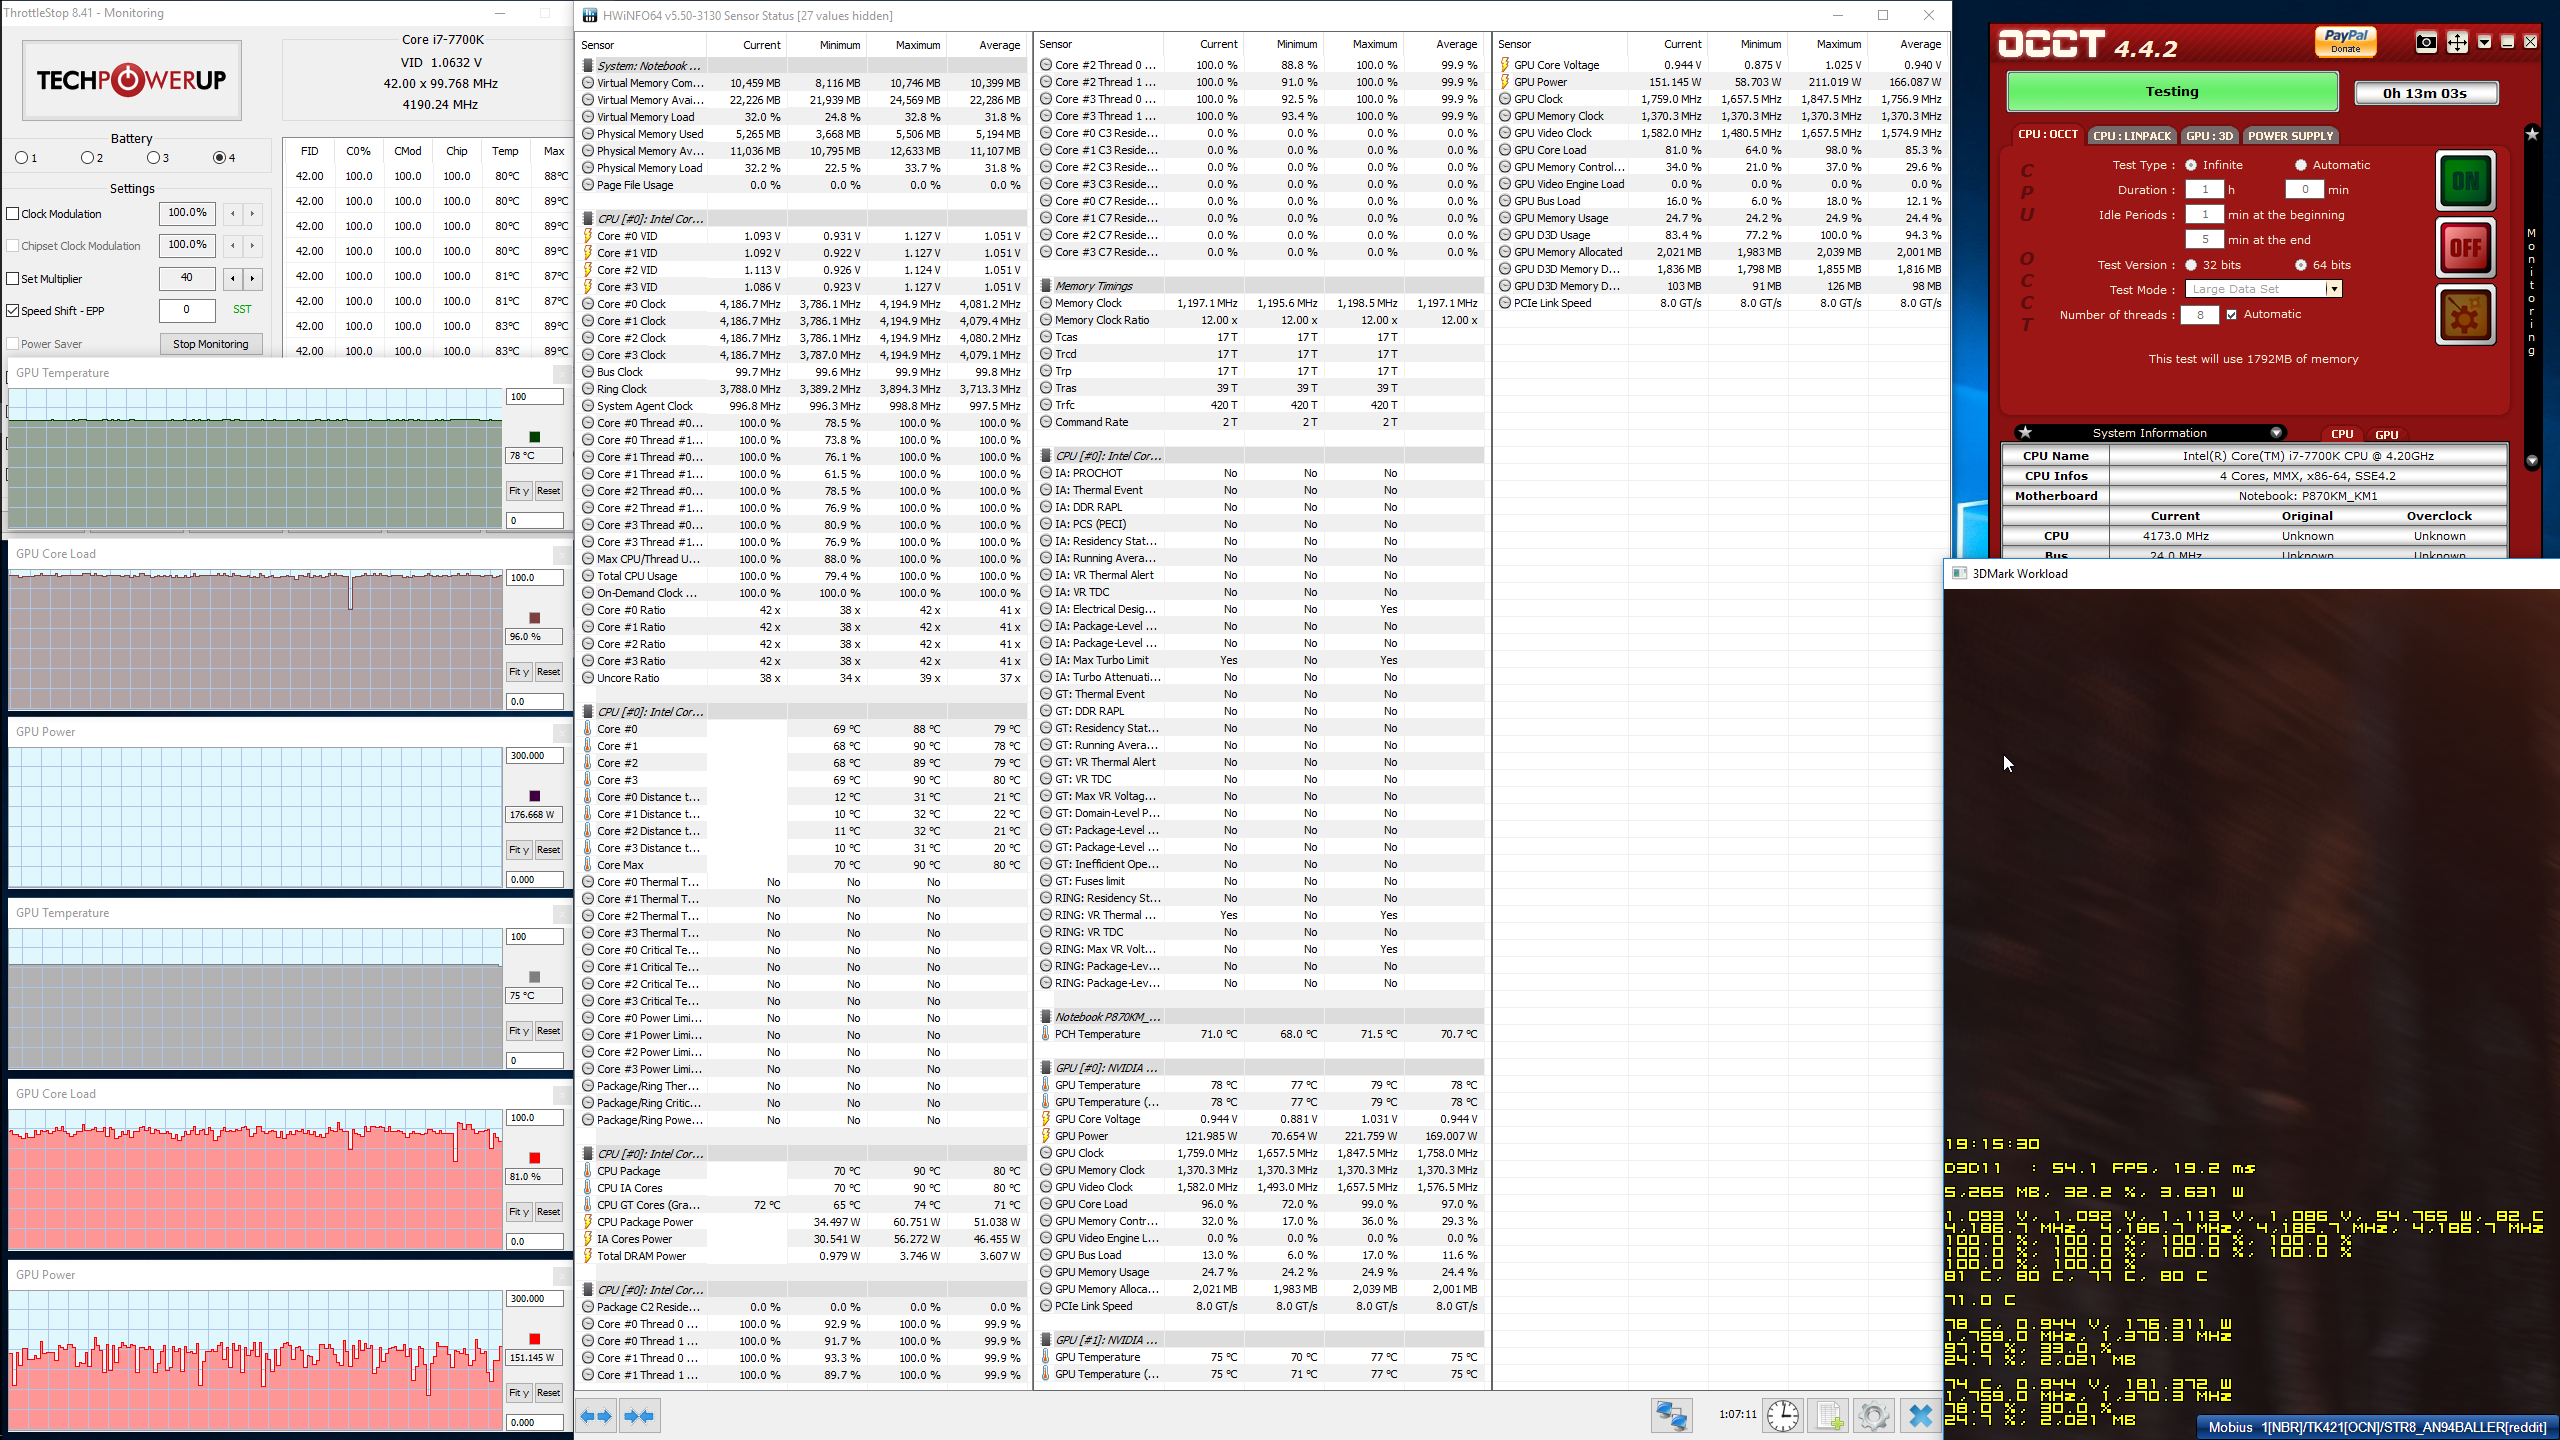Click the Speed Shift EPP value field
Image resolution: width=2560 pixels, height=1440 pixels.
[187, 310]
